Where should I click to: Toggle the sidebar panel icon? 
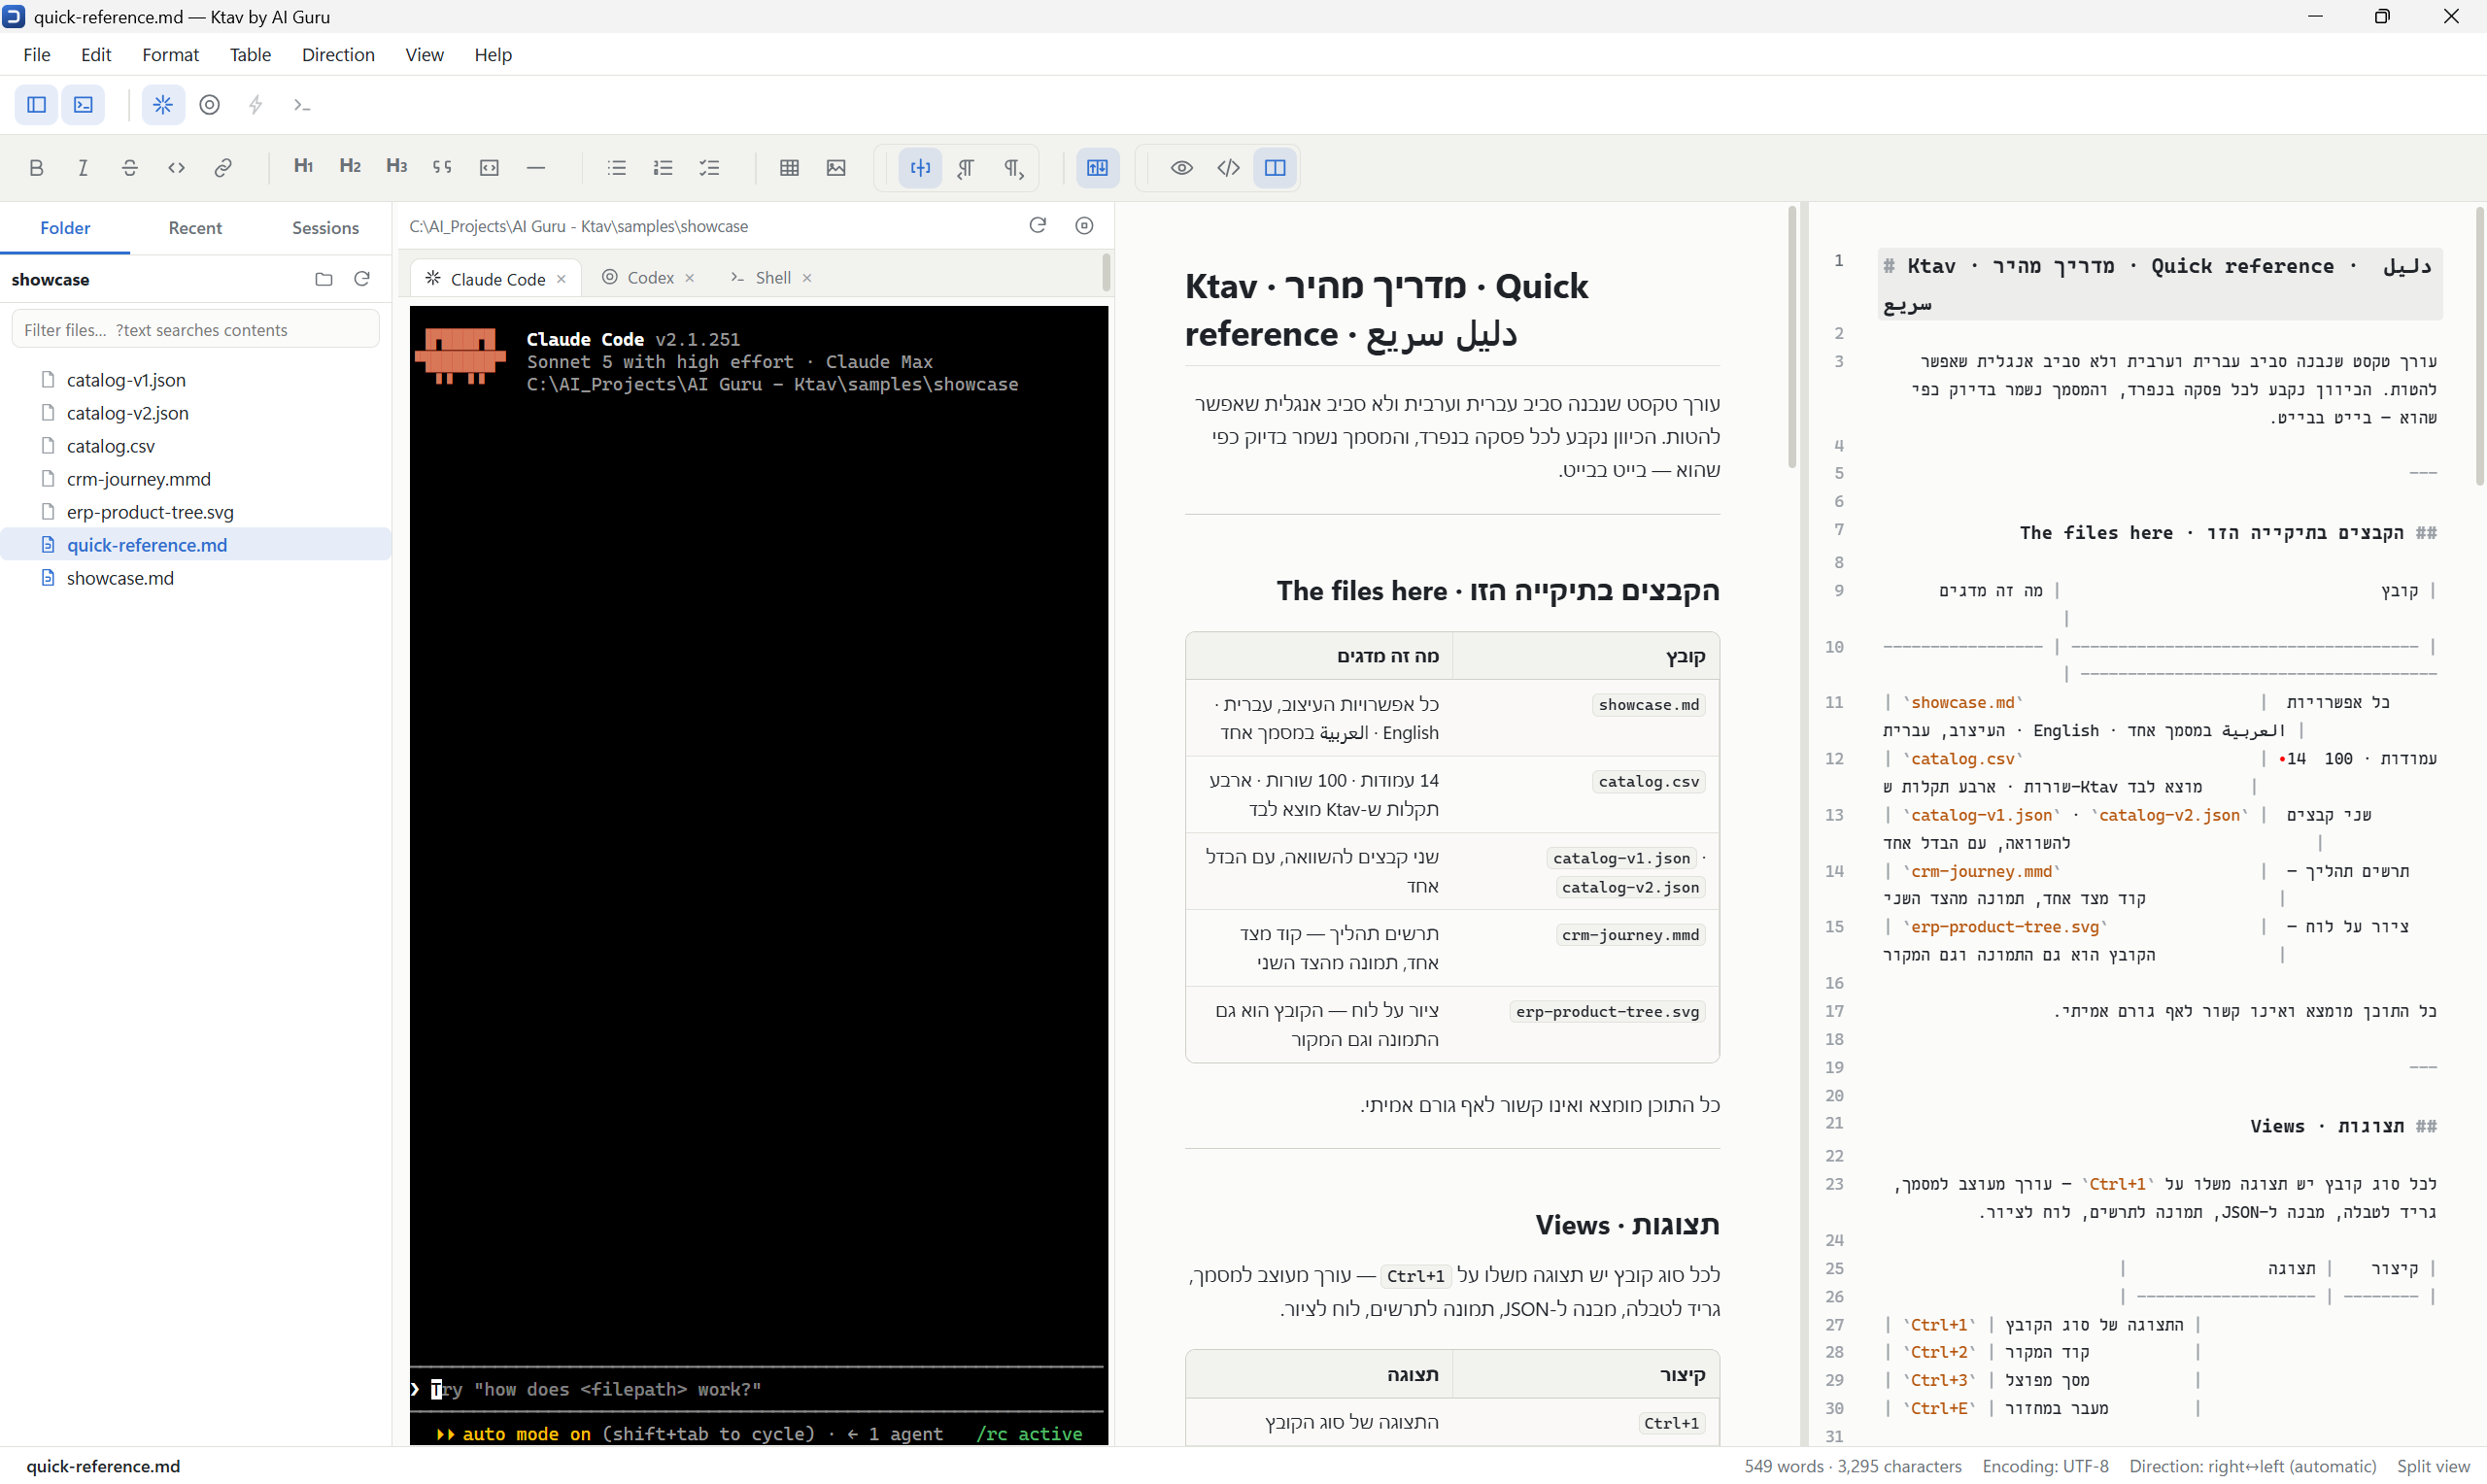[37, 105]
